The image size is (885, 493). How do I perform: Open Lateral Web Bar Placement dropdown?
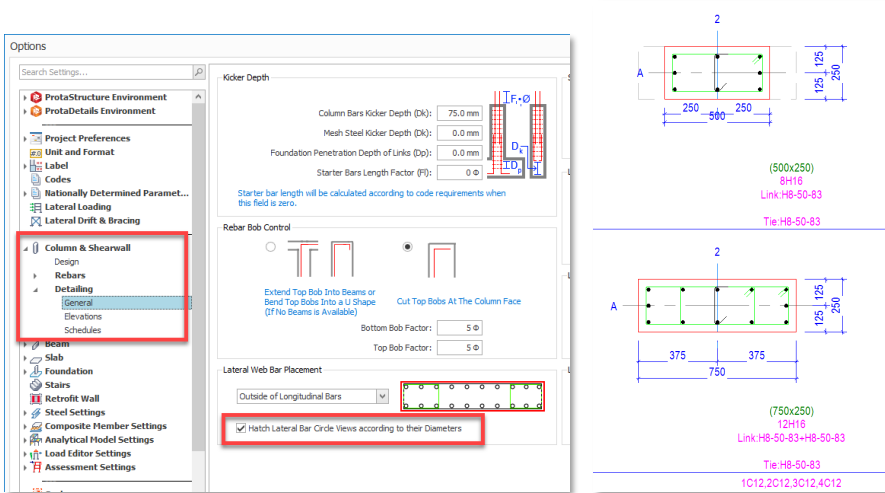click(381, 396)
